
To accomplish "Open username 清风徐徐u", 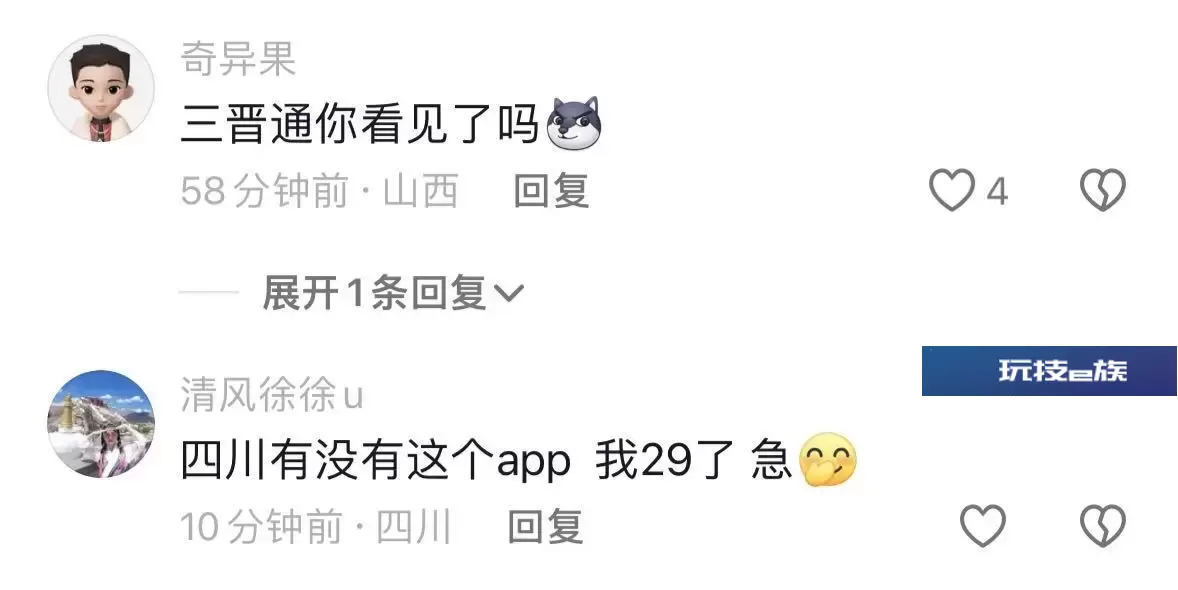I will coord(272,395).
